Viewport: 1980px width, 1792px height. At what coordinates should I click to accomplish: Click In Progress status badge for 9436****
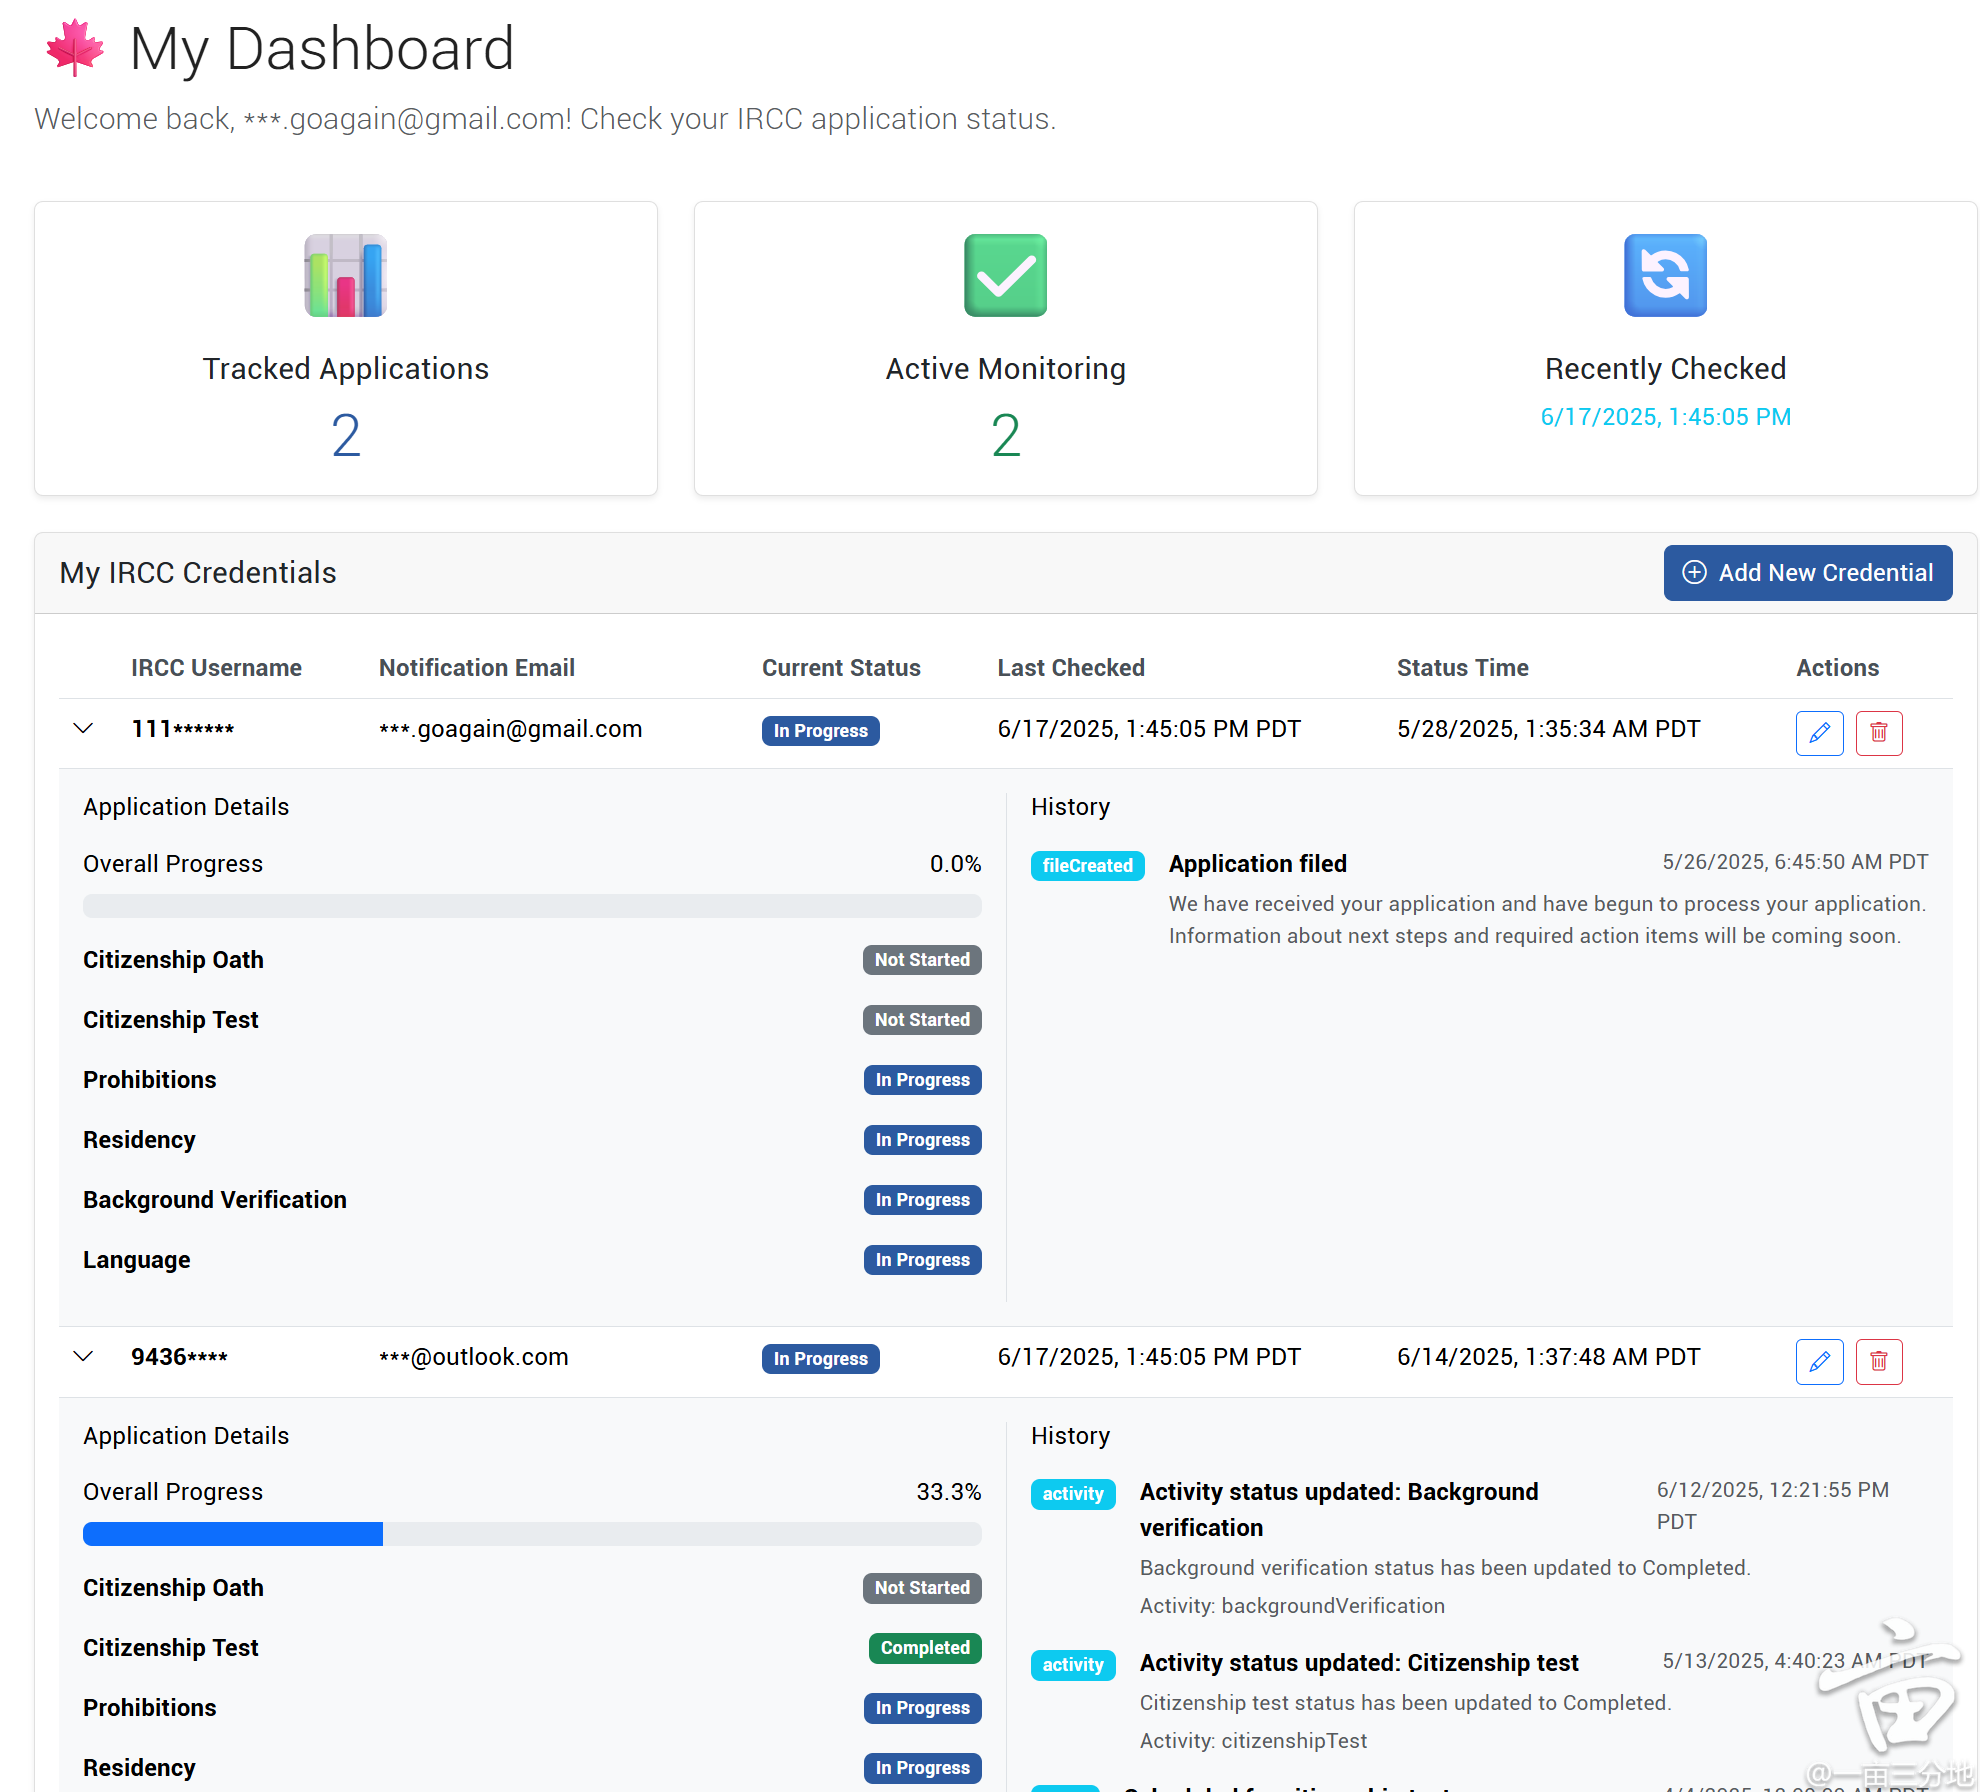(x=820, y=1359)
